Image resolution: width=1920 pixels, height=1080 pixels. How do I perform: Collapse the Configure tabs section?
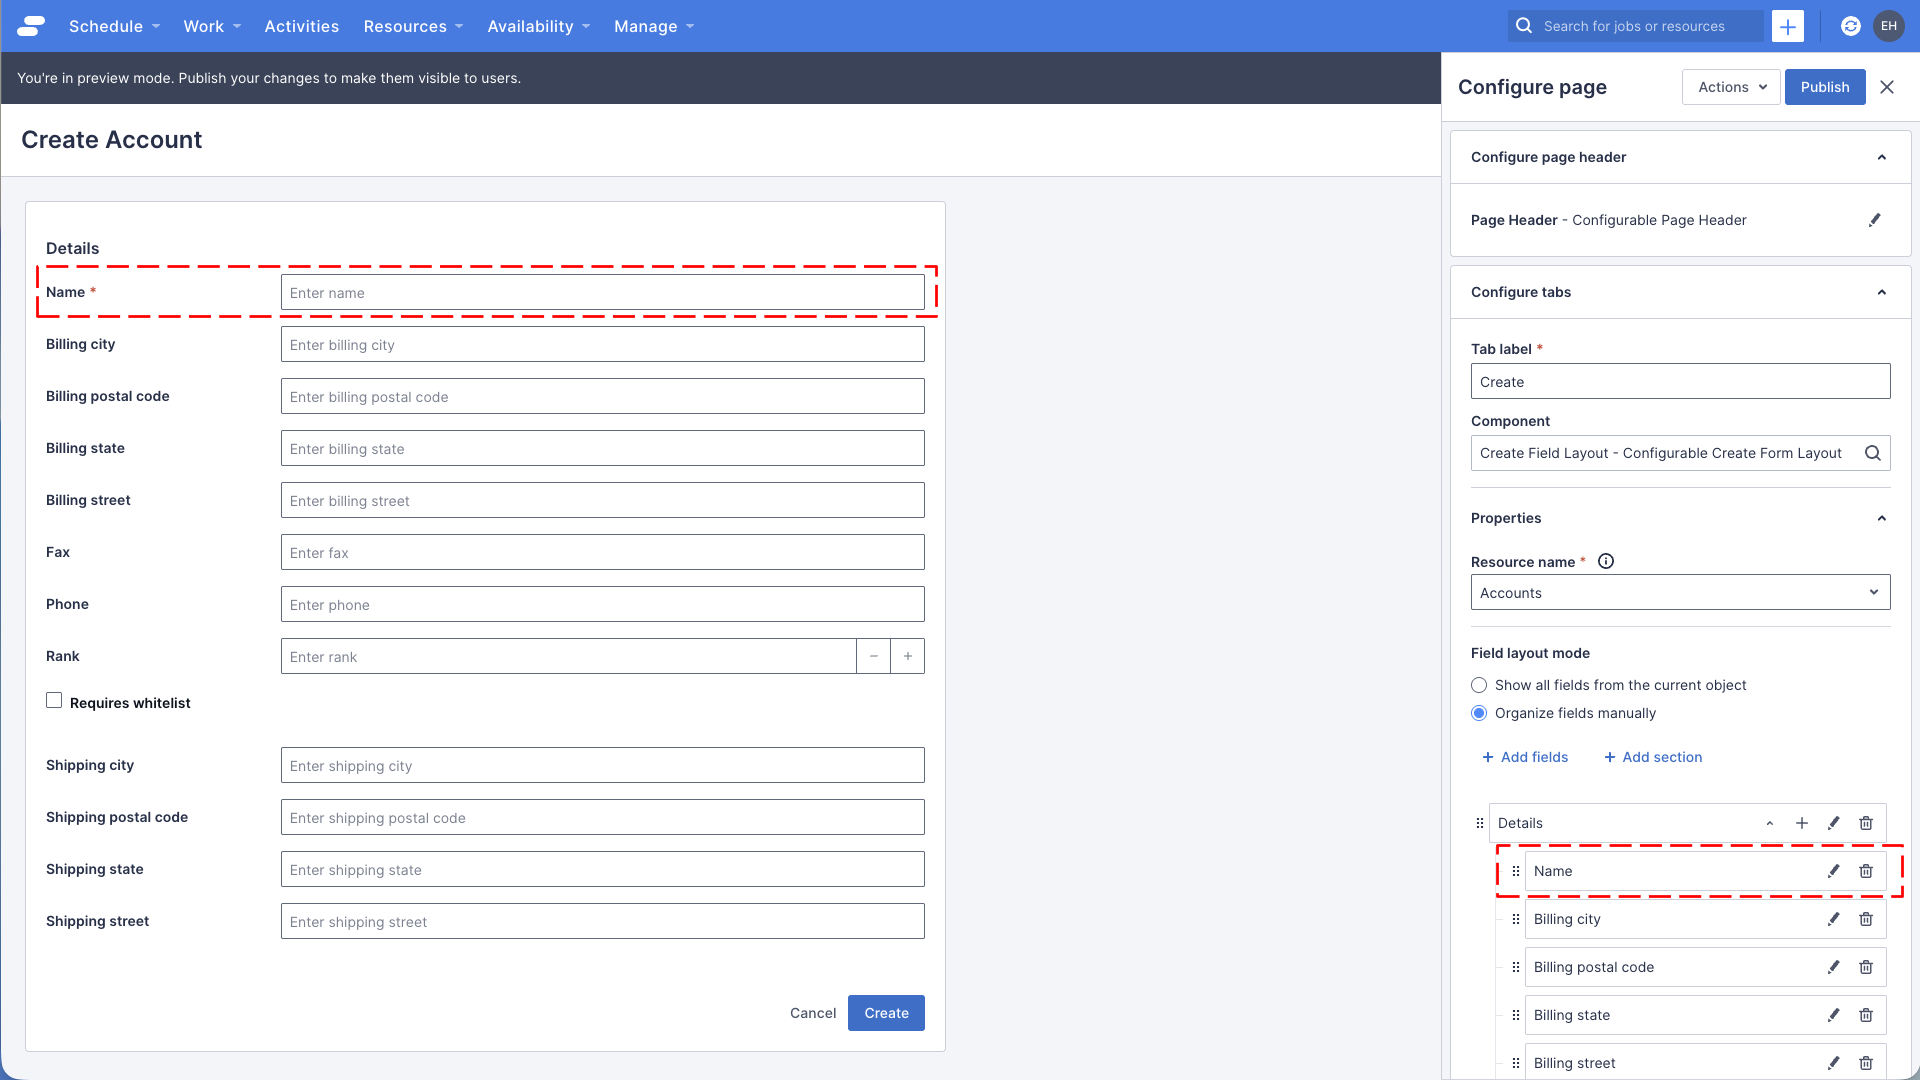click(x=1882, y=292)
